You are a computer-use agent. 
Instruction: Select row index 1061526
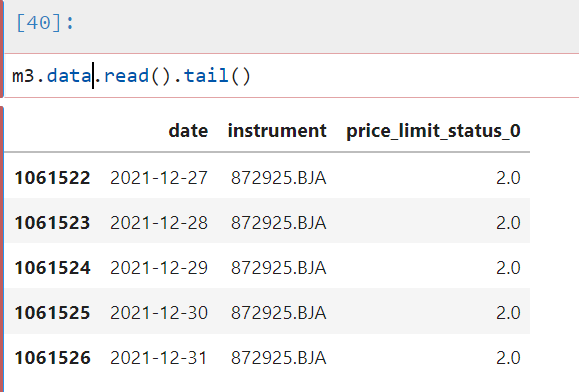click(x=52, y=358)
